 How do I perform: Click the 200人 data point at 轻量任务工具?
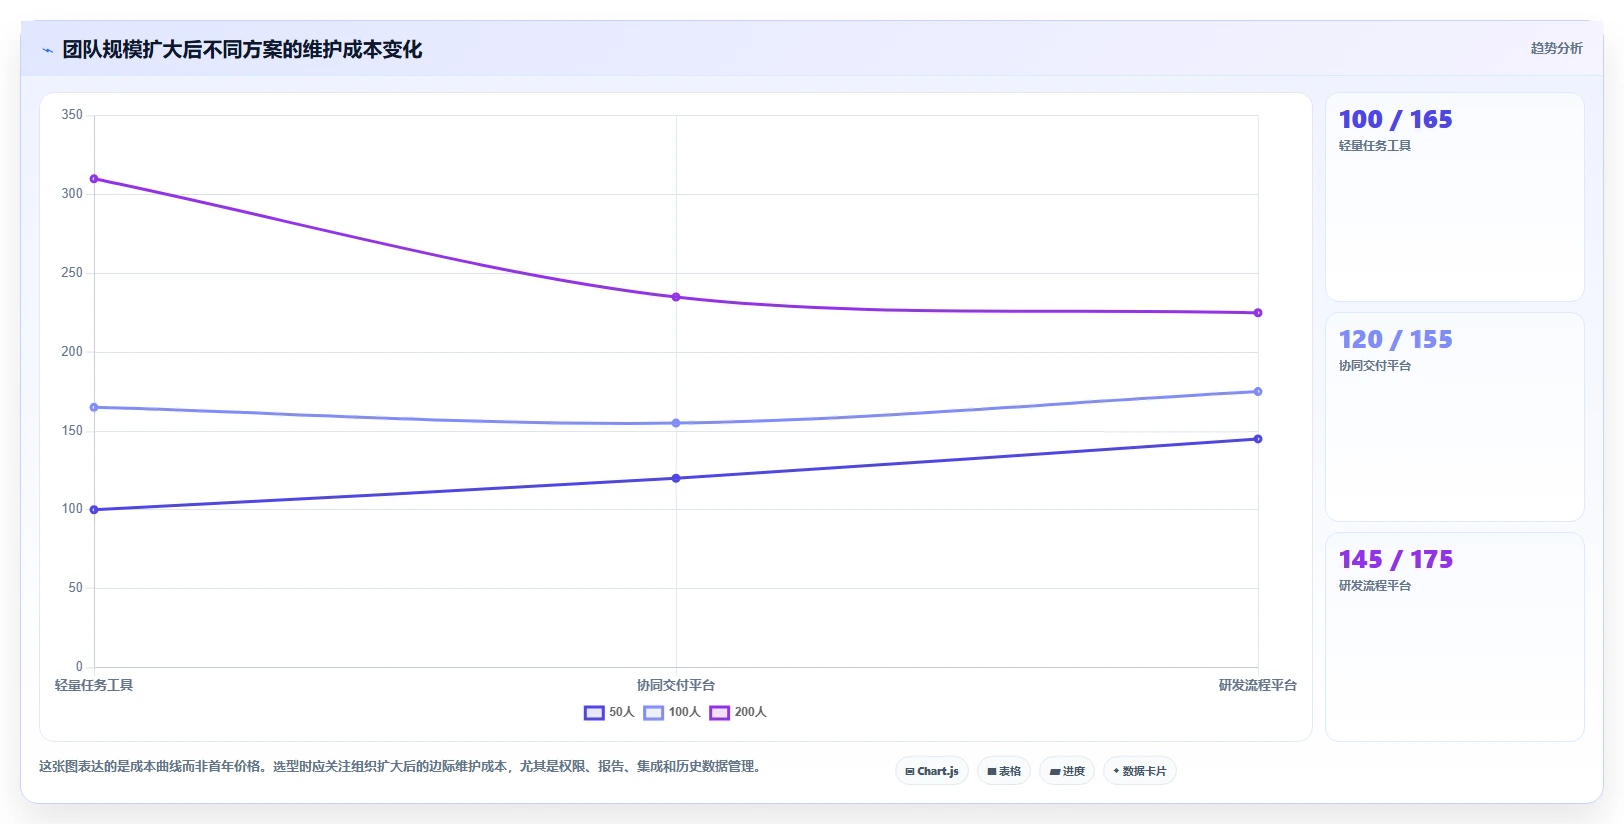(94, 179)
